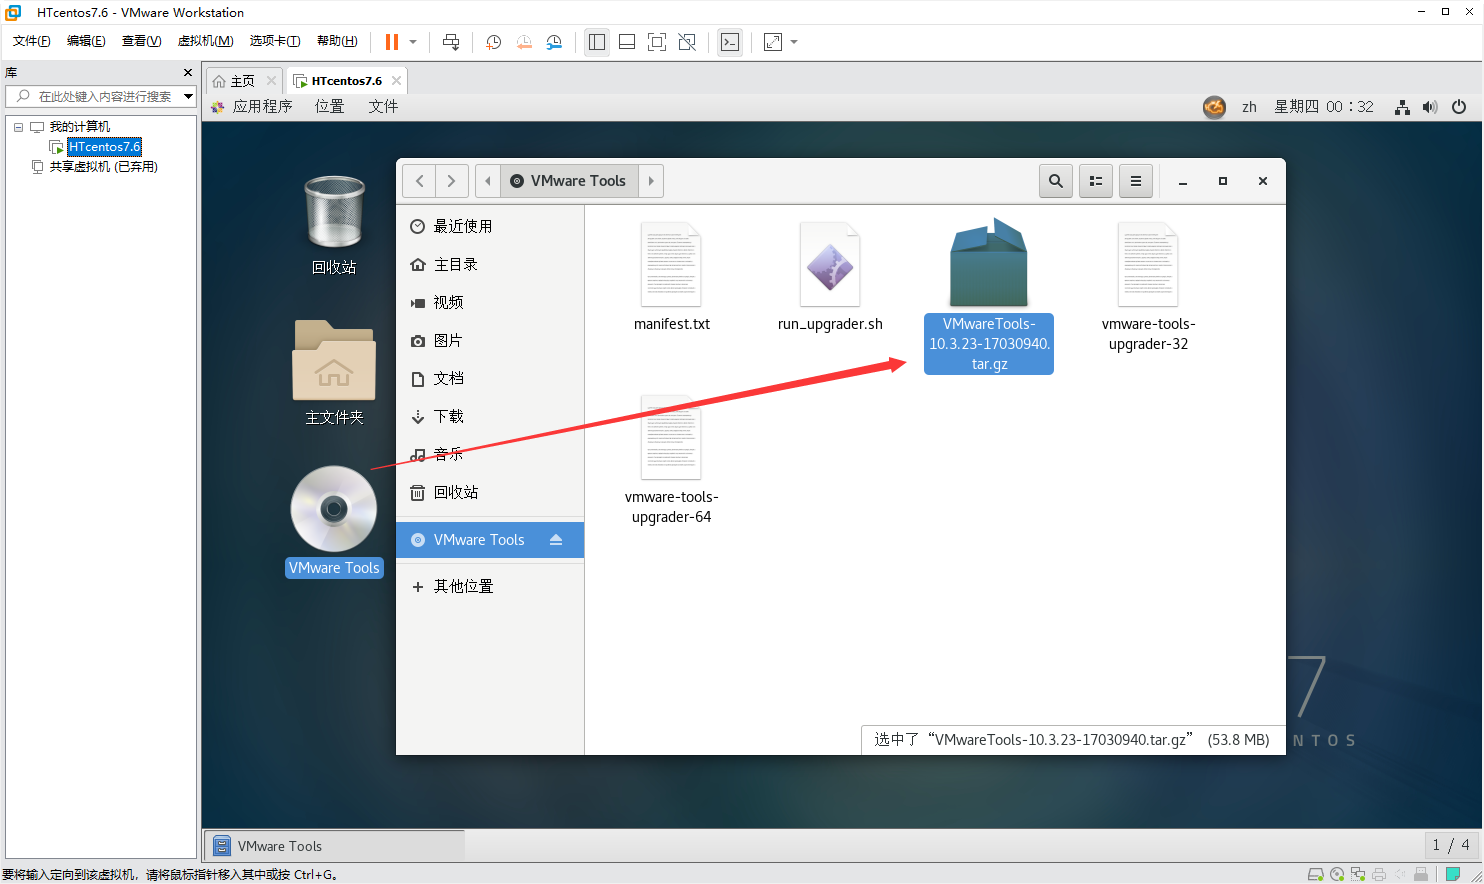Open the 查看(V) menu

click(x=141, y=41)
